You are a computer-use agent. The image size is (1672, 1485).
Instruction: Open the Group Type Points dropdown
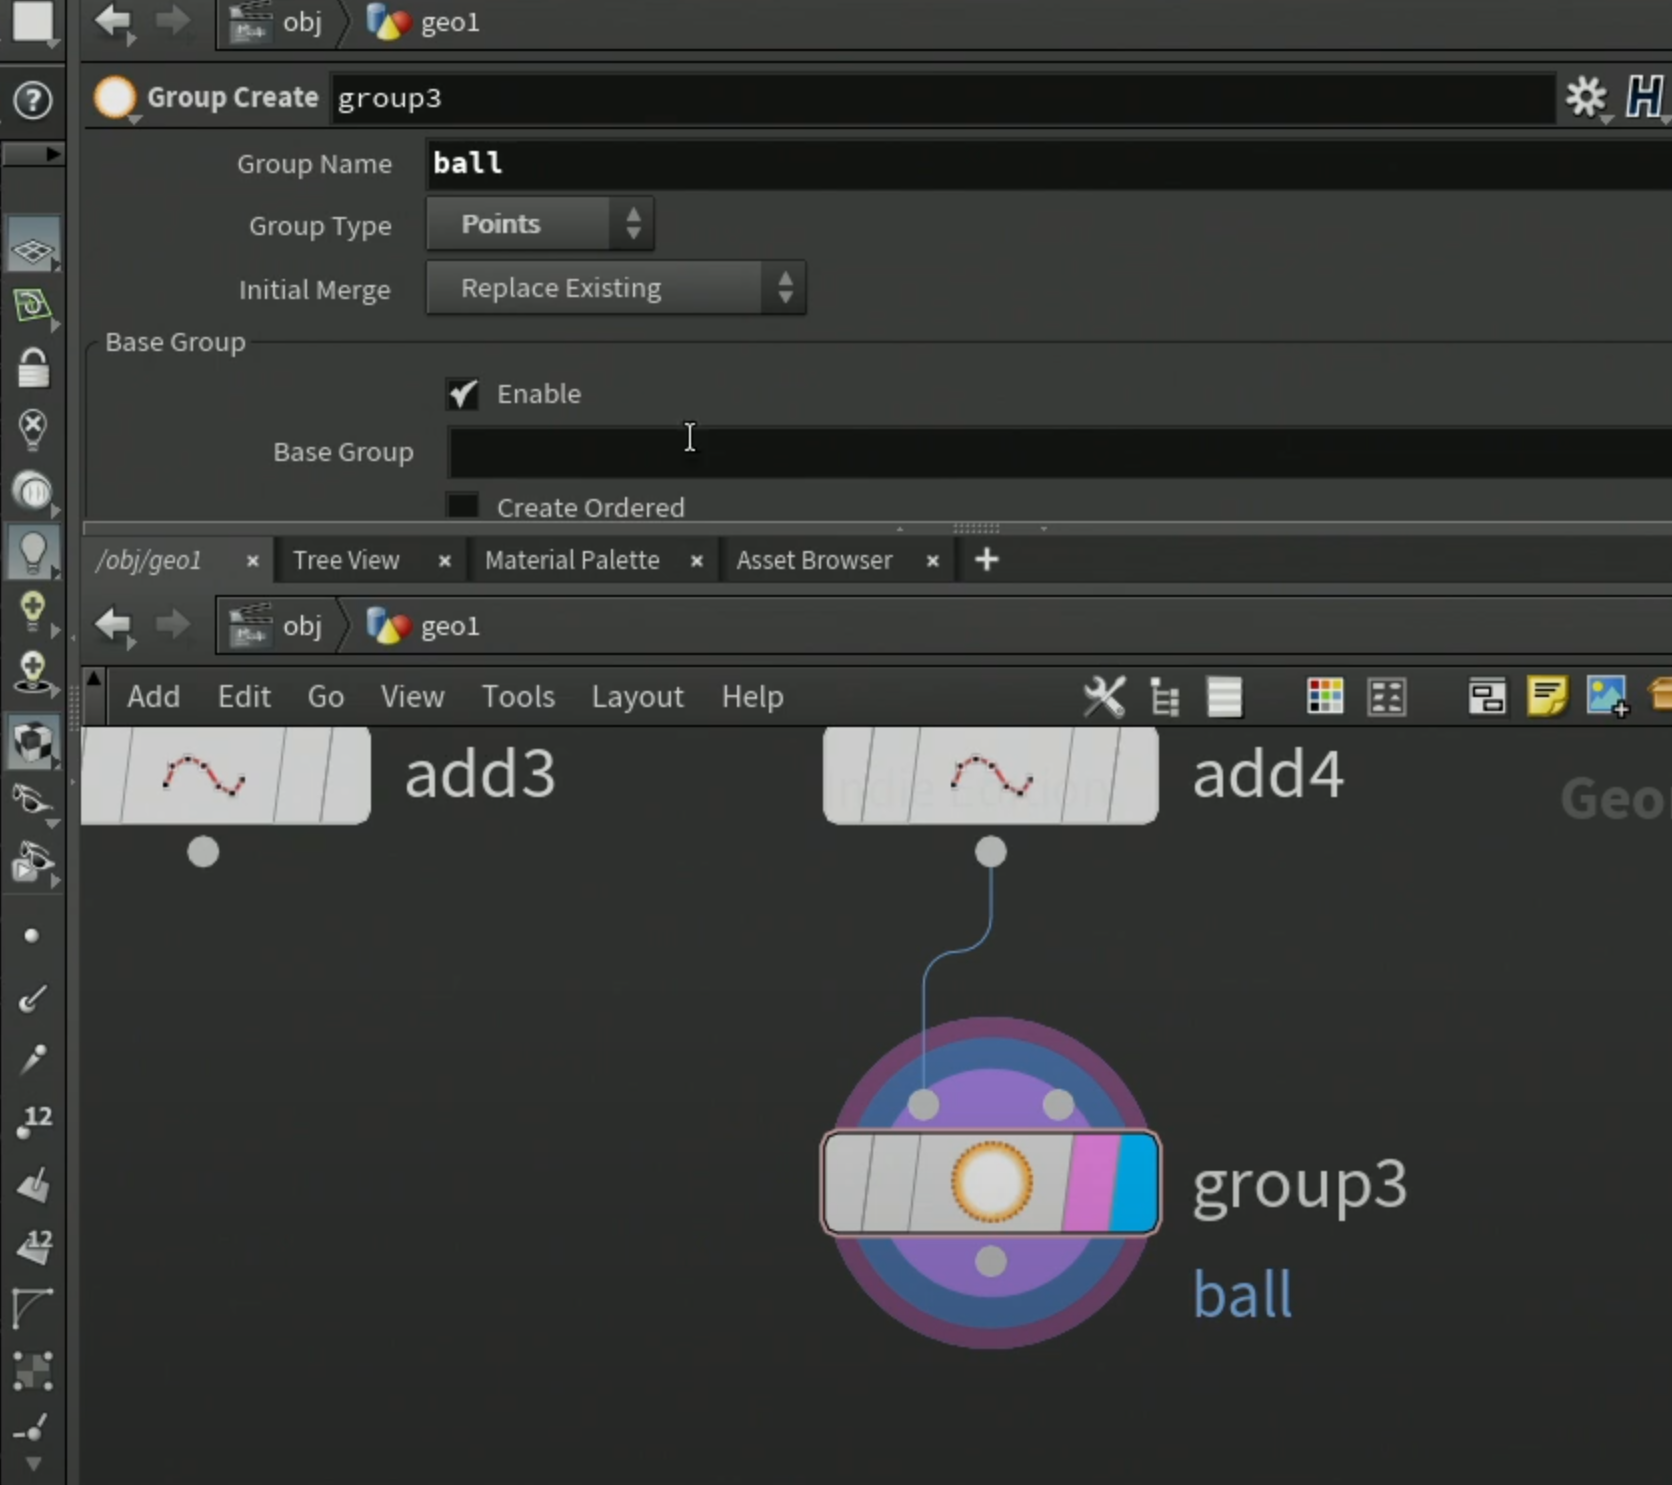click(x=540, y=224)
